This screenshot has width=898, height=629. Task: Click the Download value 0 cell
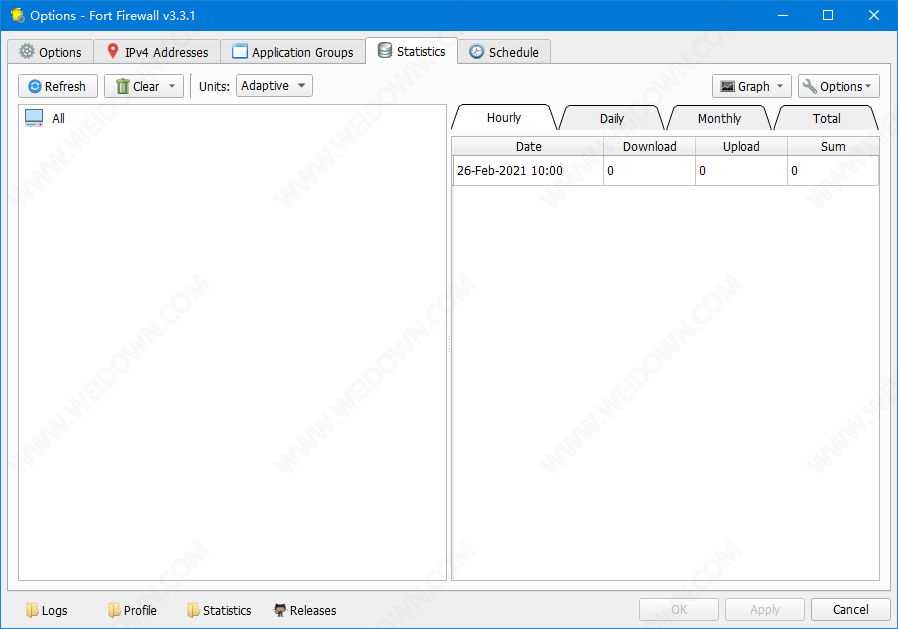pos(649,171)
